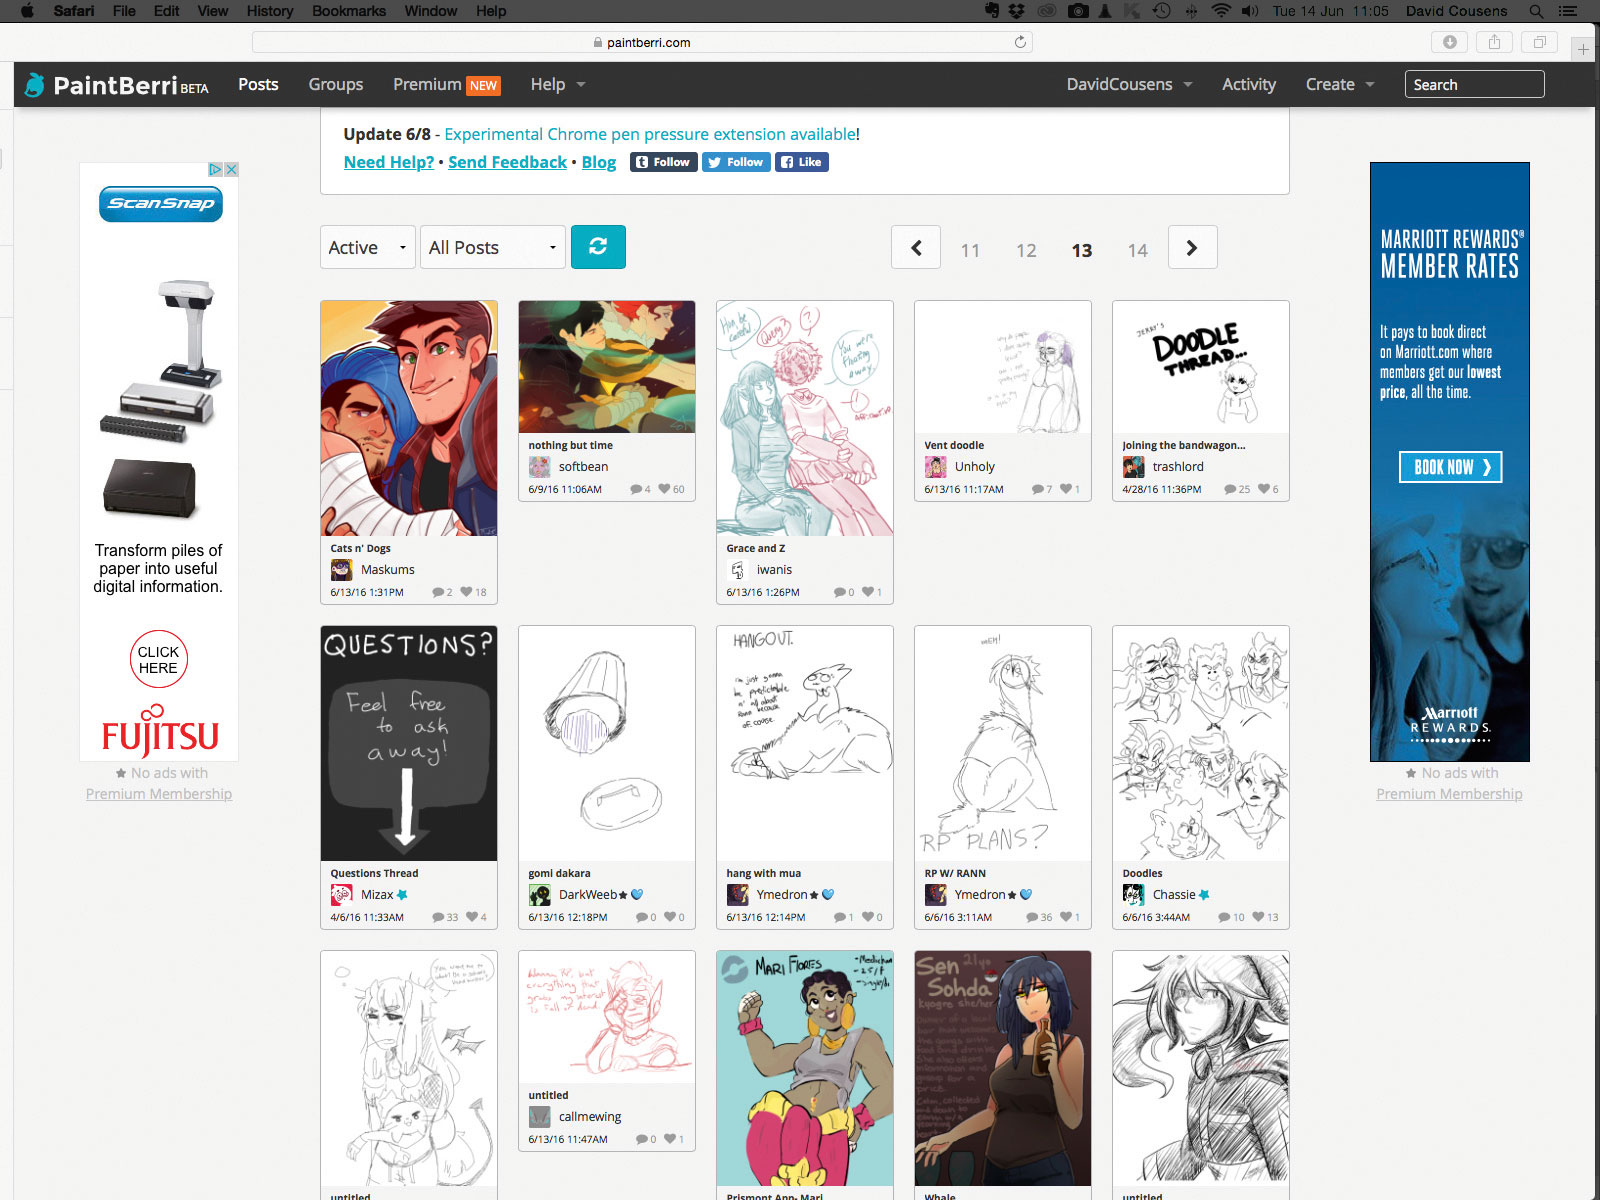Click the PaintBerri Search field

[x=1475, y=85]
